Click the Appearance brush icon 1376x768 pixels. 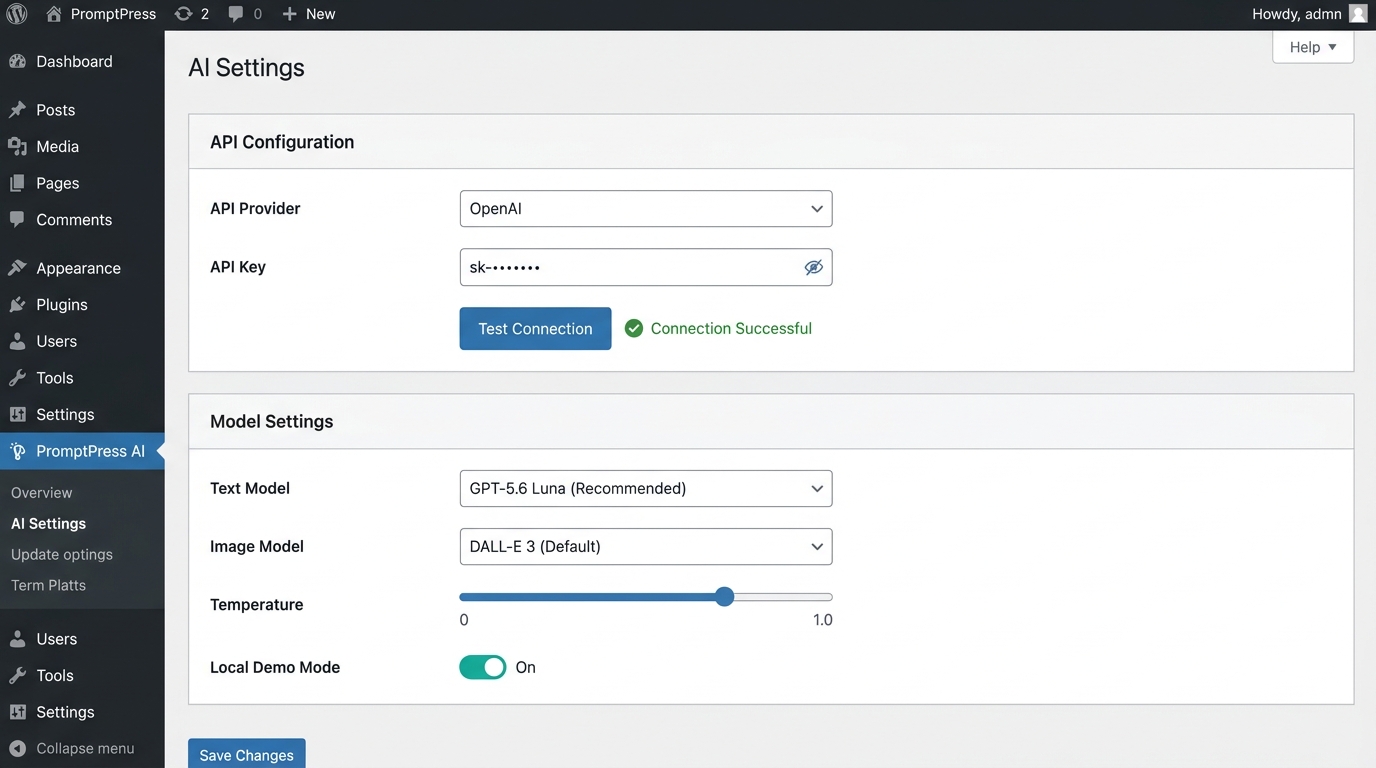click(17, 268)
